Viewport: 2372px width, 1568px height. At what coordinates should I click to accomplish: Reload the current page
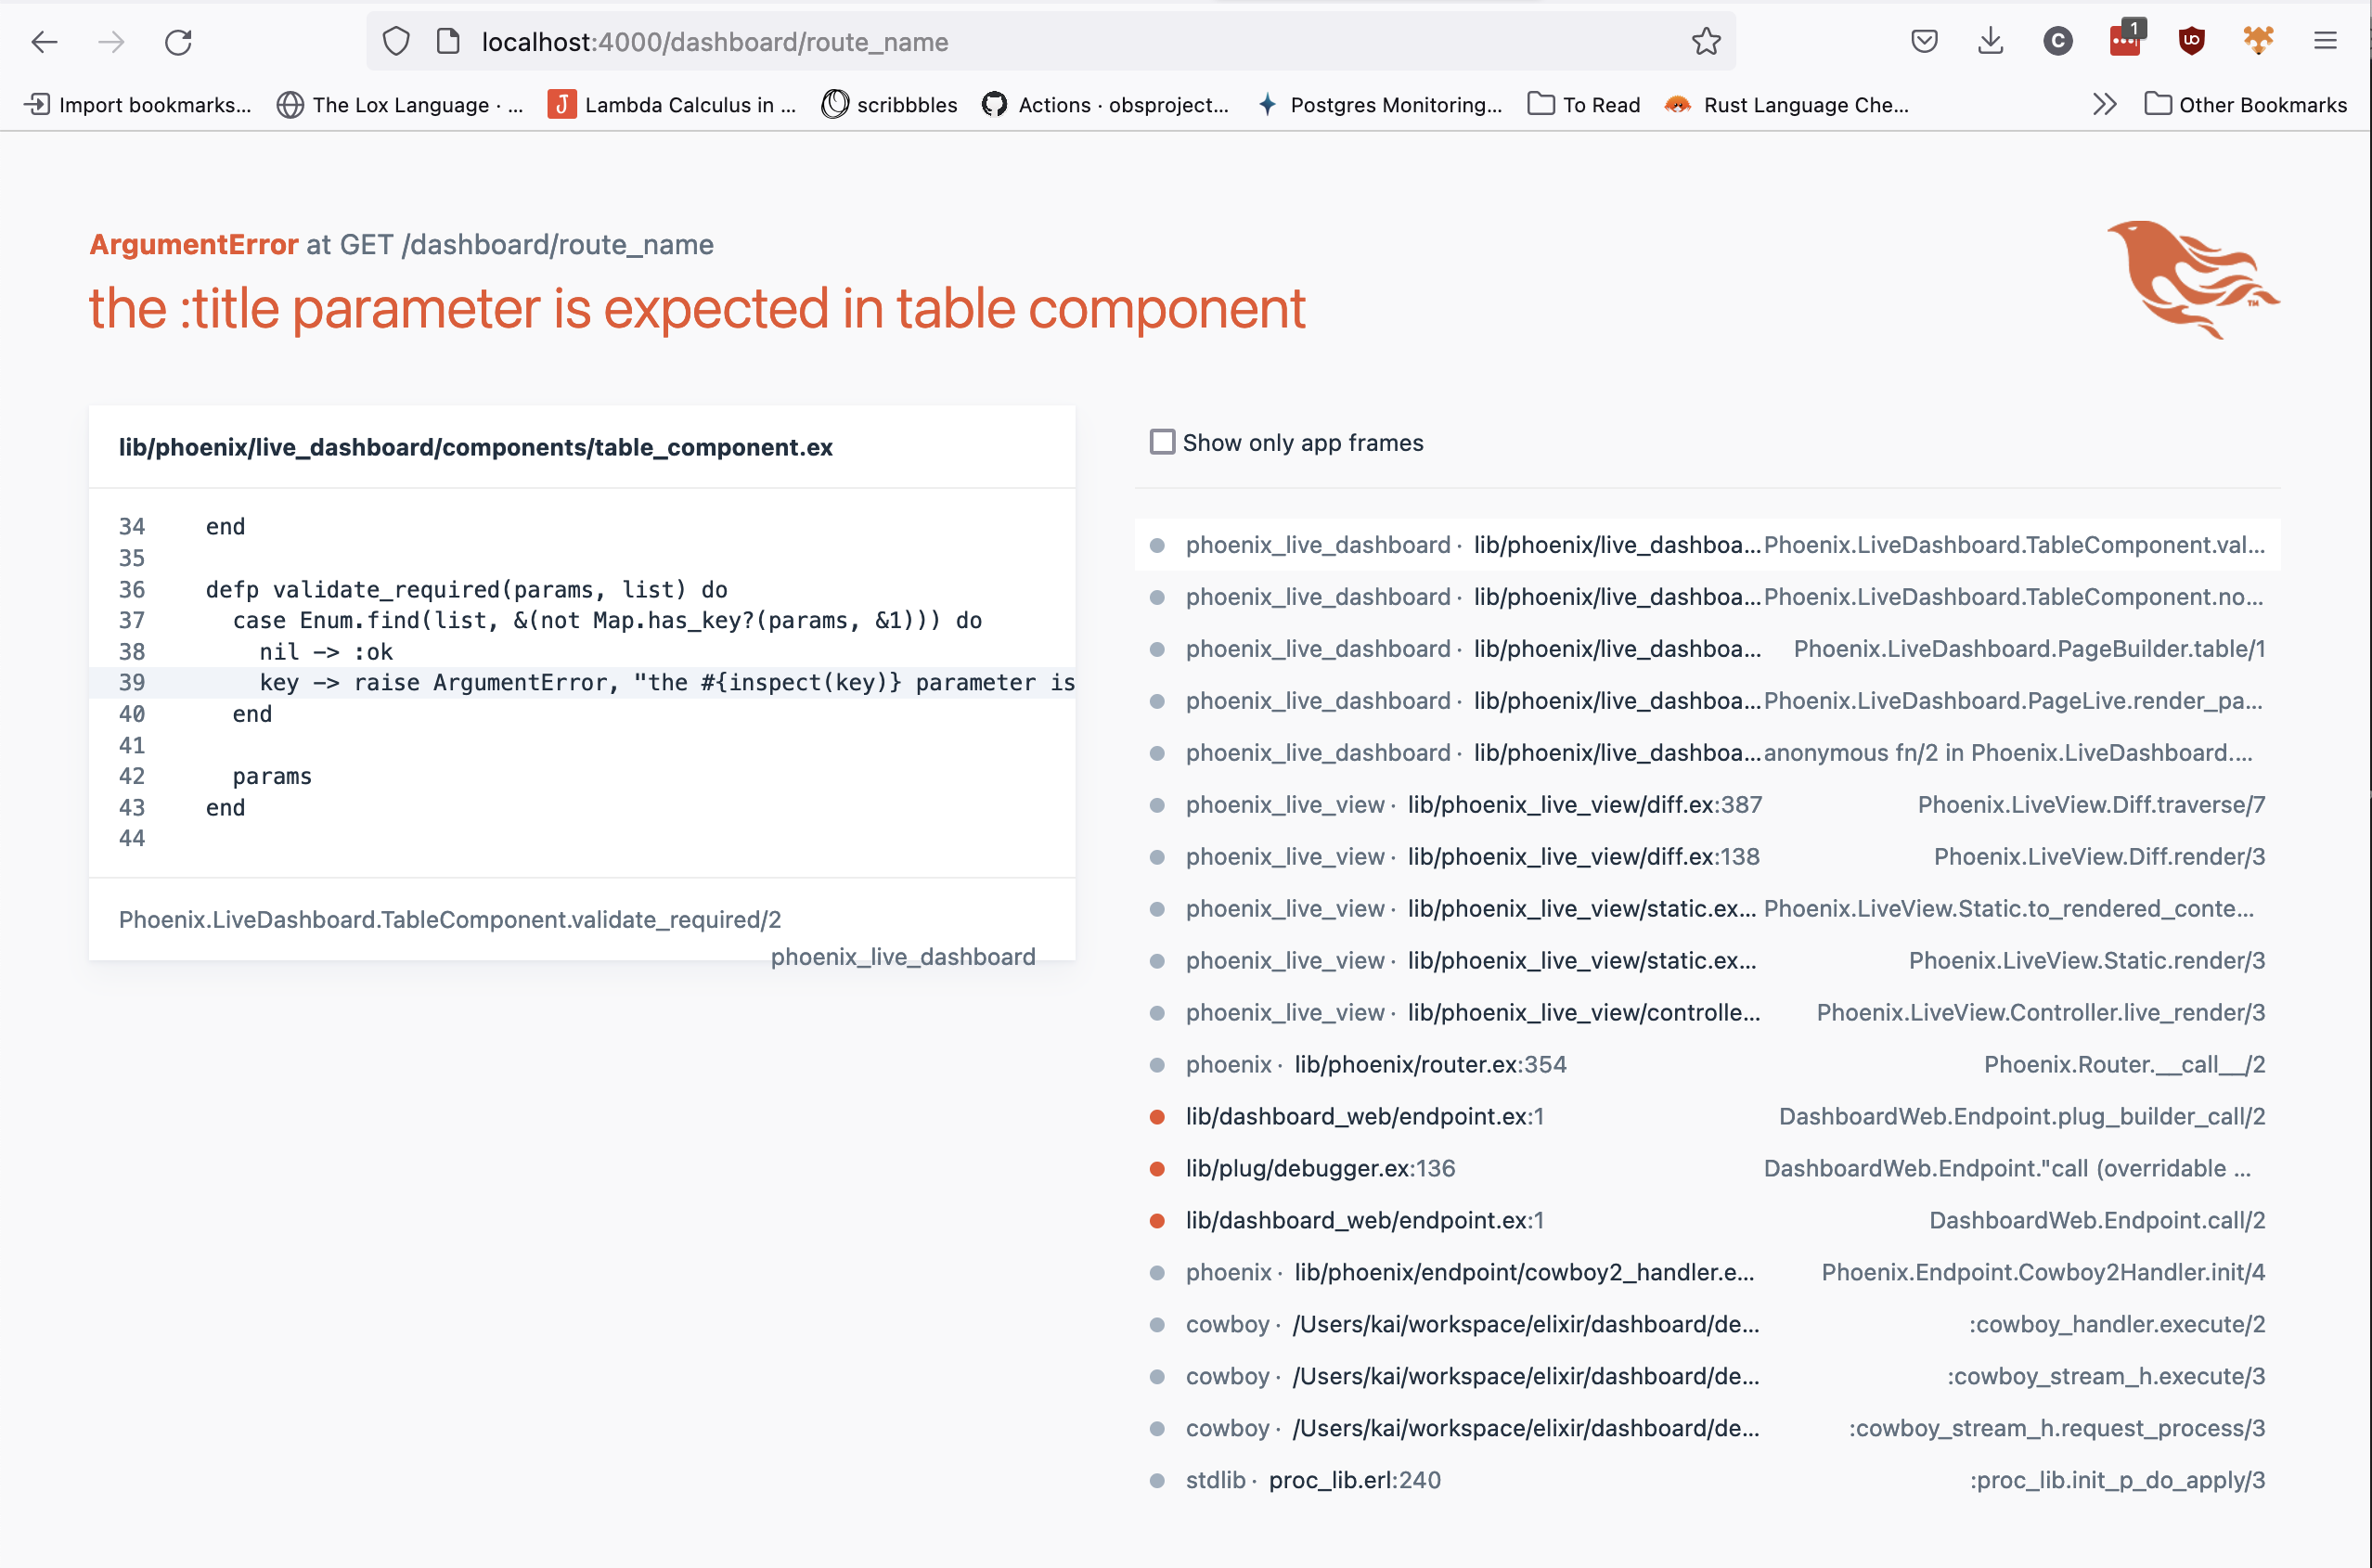180,42
